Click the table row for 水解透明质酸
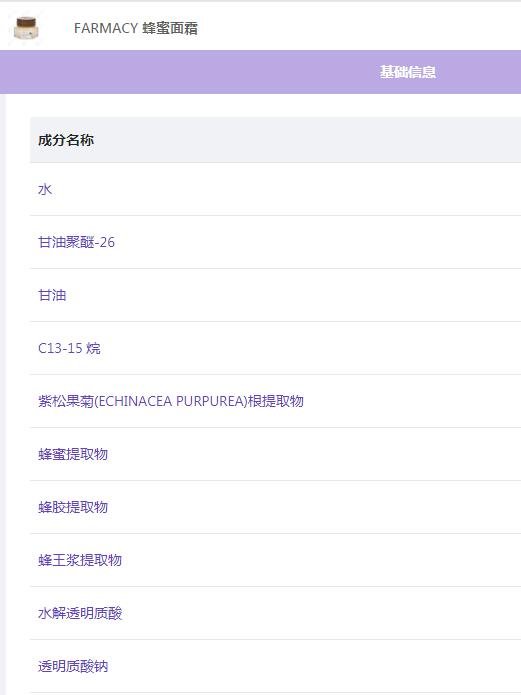This screenshot has width=521, height=695. (x=275, y=613)
